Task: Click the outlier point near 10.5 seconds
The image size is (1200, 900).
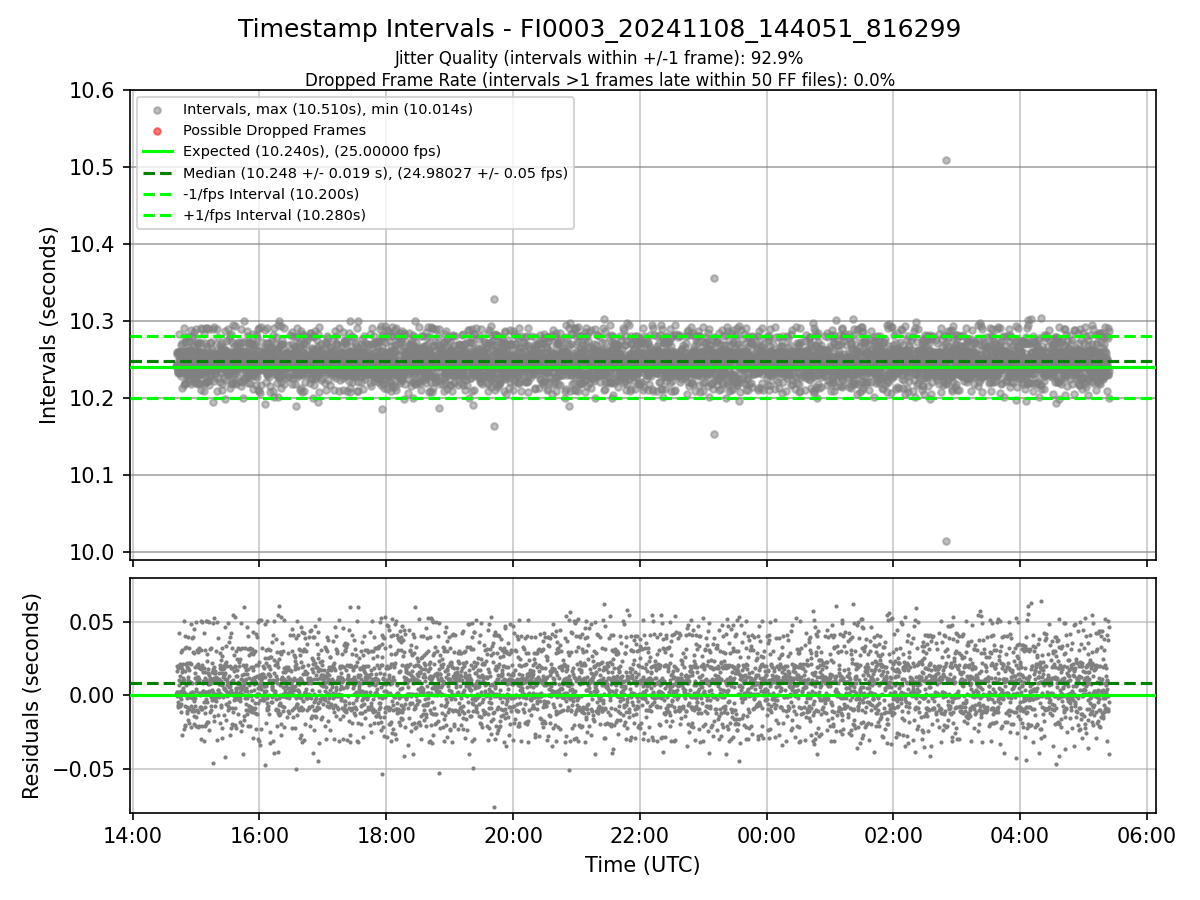Action: click(x=945, y=160)
